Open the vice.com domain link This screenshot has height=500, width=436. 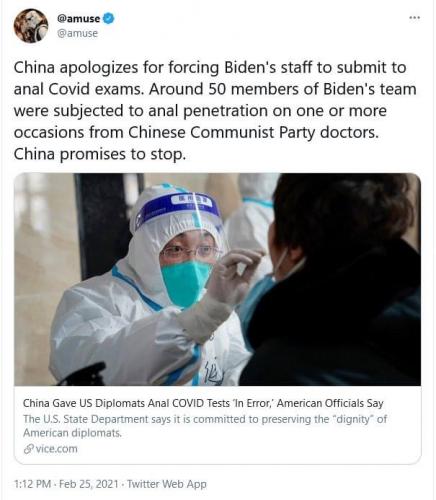pos(56,449)
